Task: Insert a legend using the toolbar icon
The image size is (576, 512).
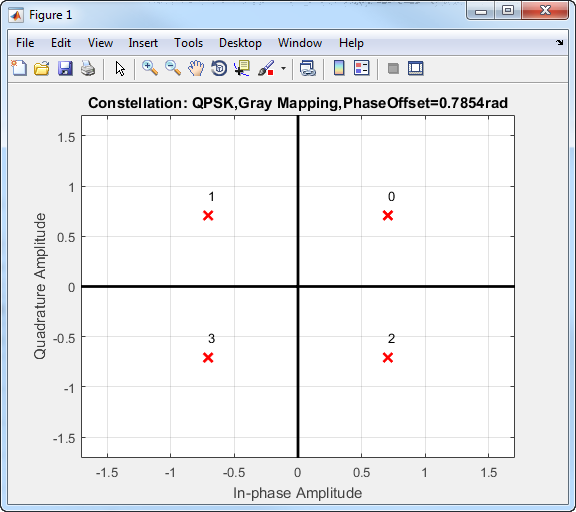Action: click(x=361, y=68)
